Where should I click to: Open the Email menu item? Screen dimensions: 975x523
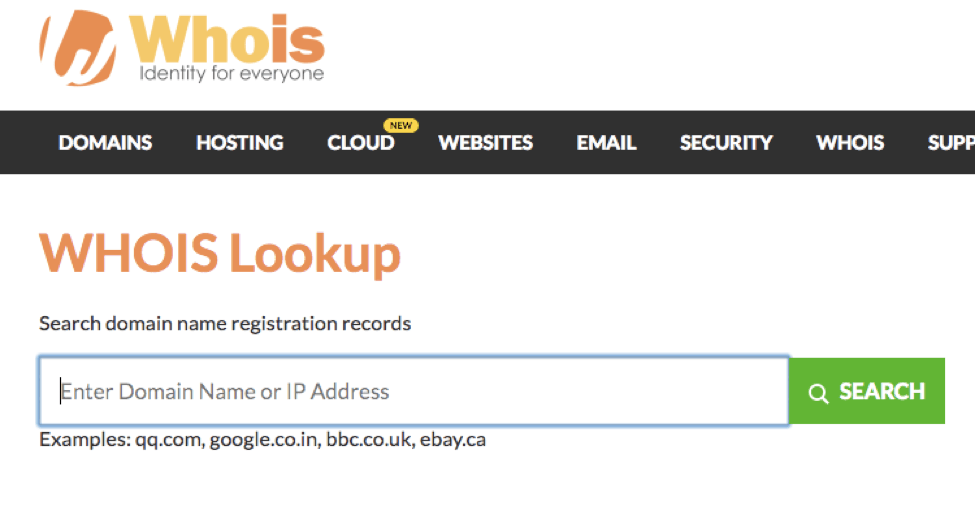[x=606, y=143]
